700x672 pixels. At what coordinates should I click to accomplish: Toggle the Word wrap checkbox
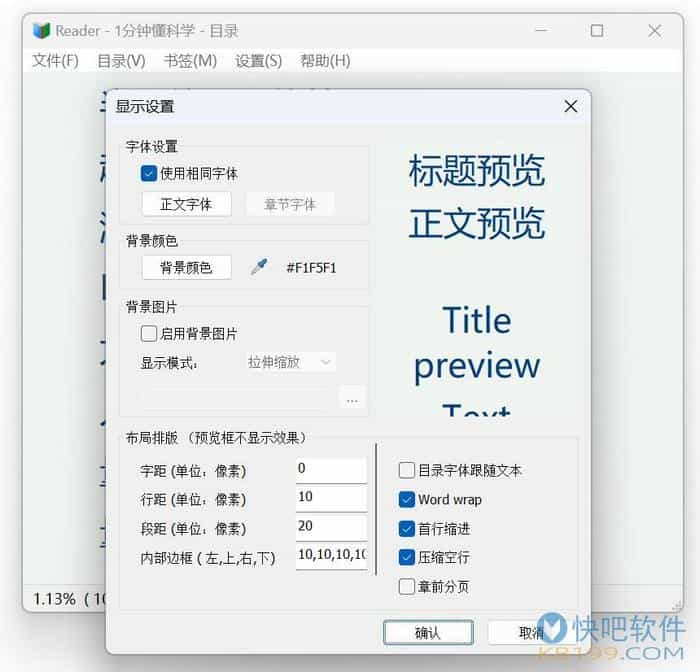click(x=407, y=499)
